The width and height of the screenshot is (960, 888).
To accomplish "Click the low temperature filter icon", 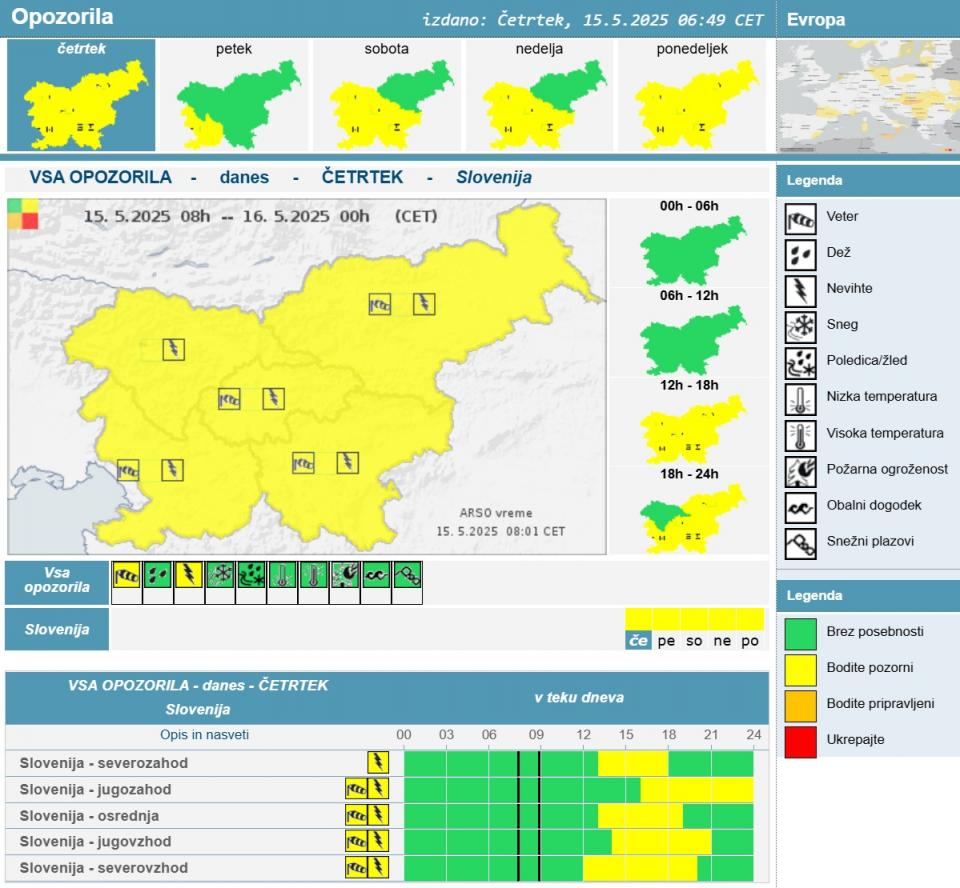I will (283, 575).
